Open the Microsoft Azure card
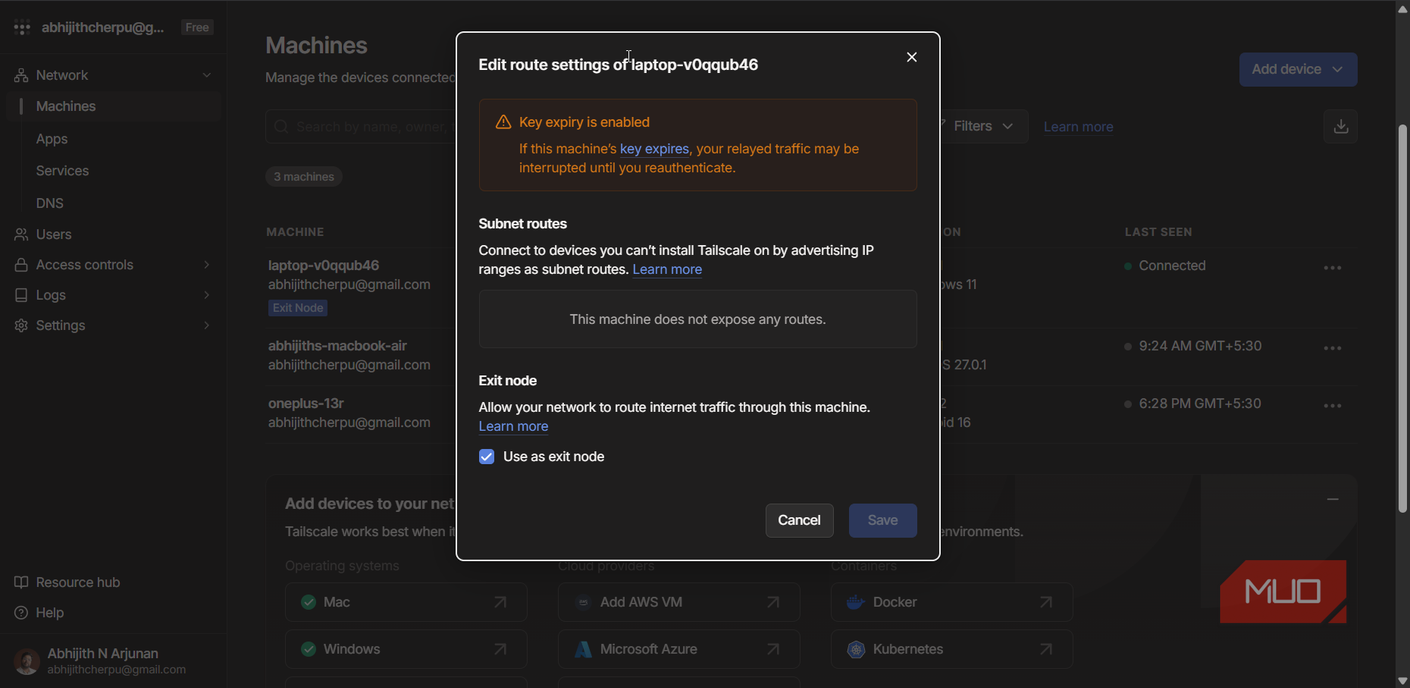The width and height of the screenshot is (1410, 688). (679, 649)
